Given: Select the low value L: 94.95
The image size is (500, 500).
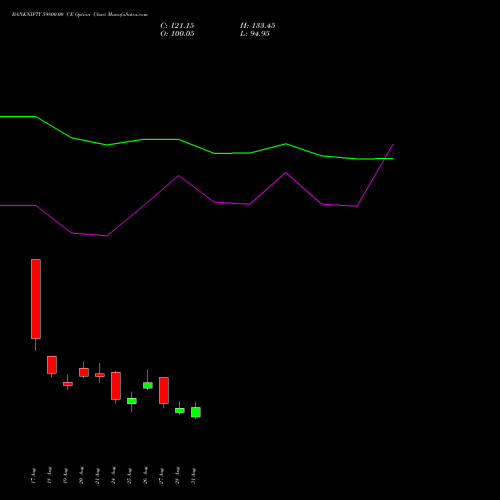Looking at the screenshot, I should coord(255,34).
